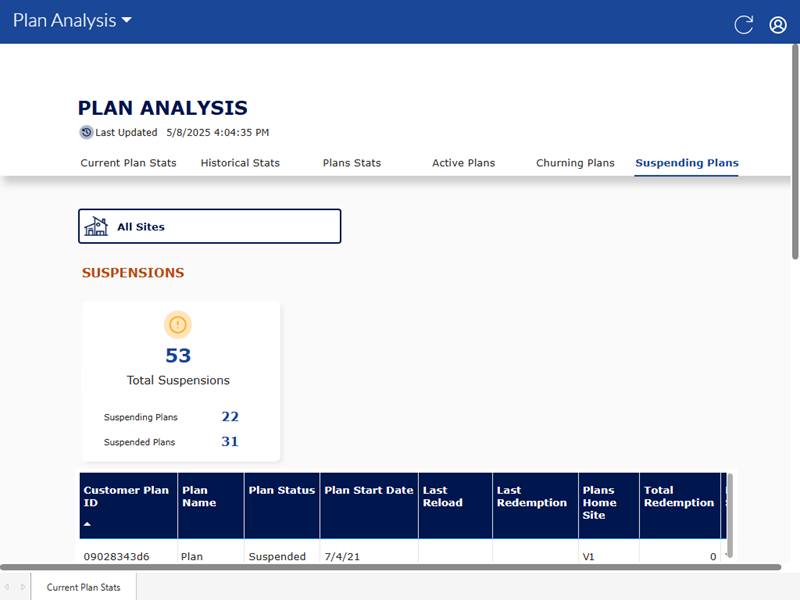Viewport: 800px width, 600px height.
Task: Click the Total Suspensions label
Action: [178, 380]
